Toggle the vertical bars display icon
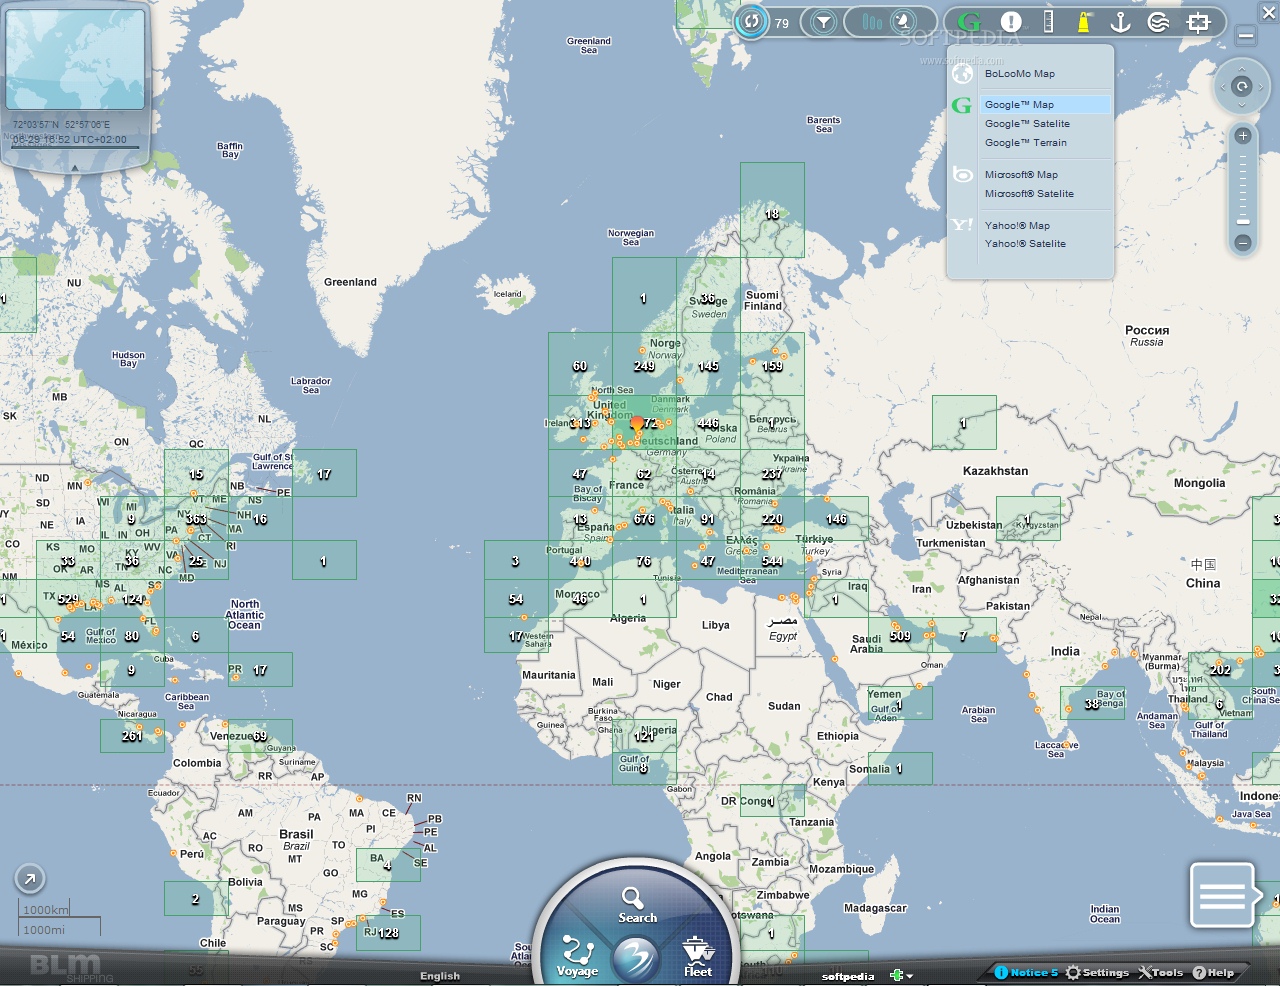The width and height of the screenshot is (1280, 986). (873, 22)
